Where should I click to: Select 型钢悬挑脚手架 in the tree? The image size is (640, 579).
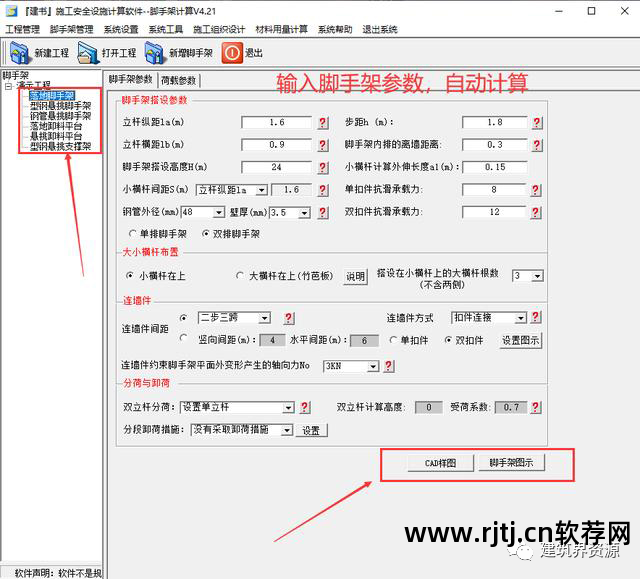coord(60,106)
